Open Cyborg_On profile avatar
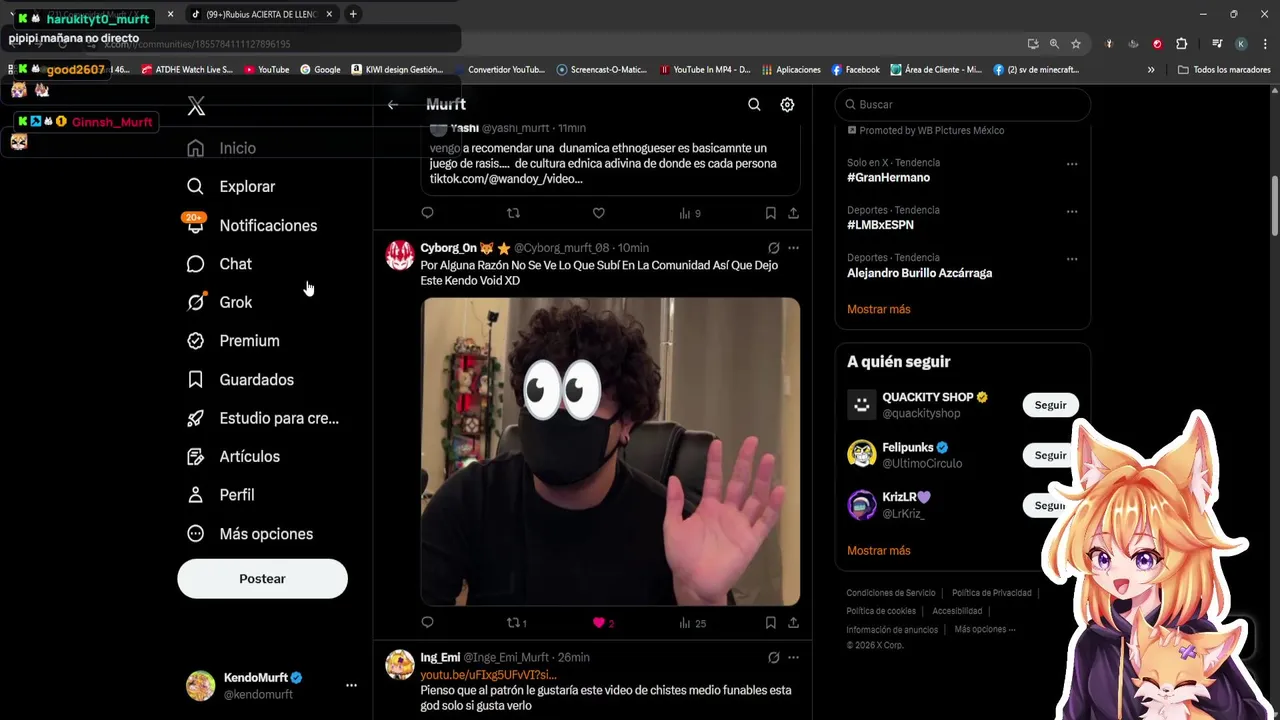The height and width of the screenshot is (720, 1280). click(400, 255)
